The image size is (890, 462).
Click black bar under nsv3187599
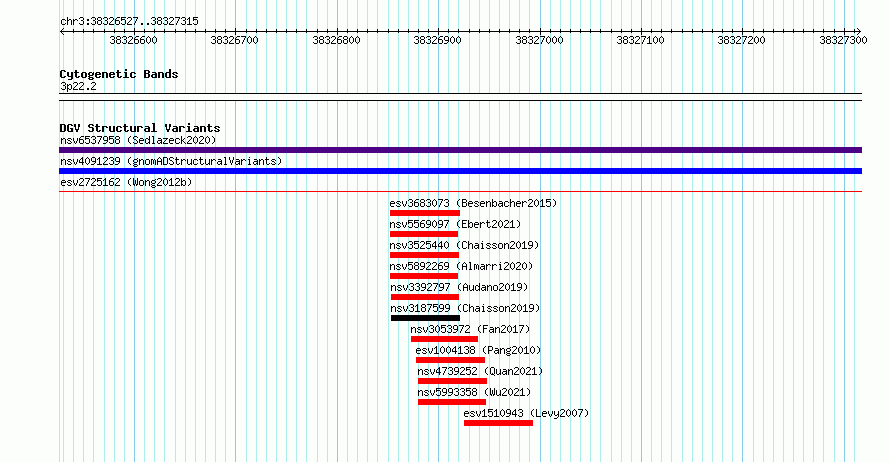point(426,318)
